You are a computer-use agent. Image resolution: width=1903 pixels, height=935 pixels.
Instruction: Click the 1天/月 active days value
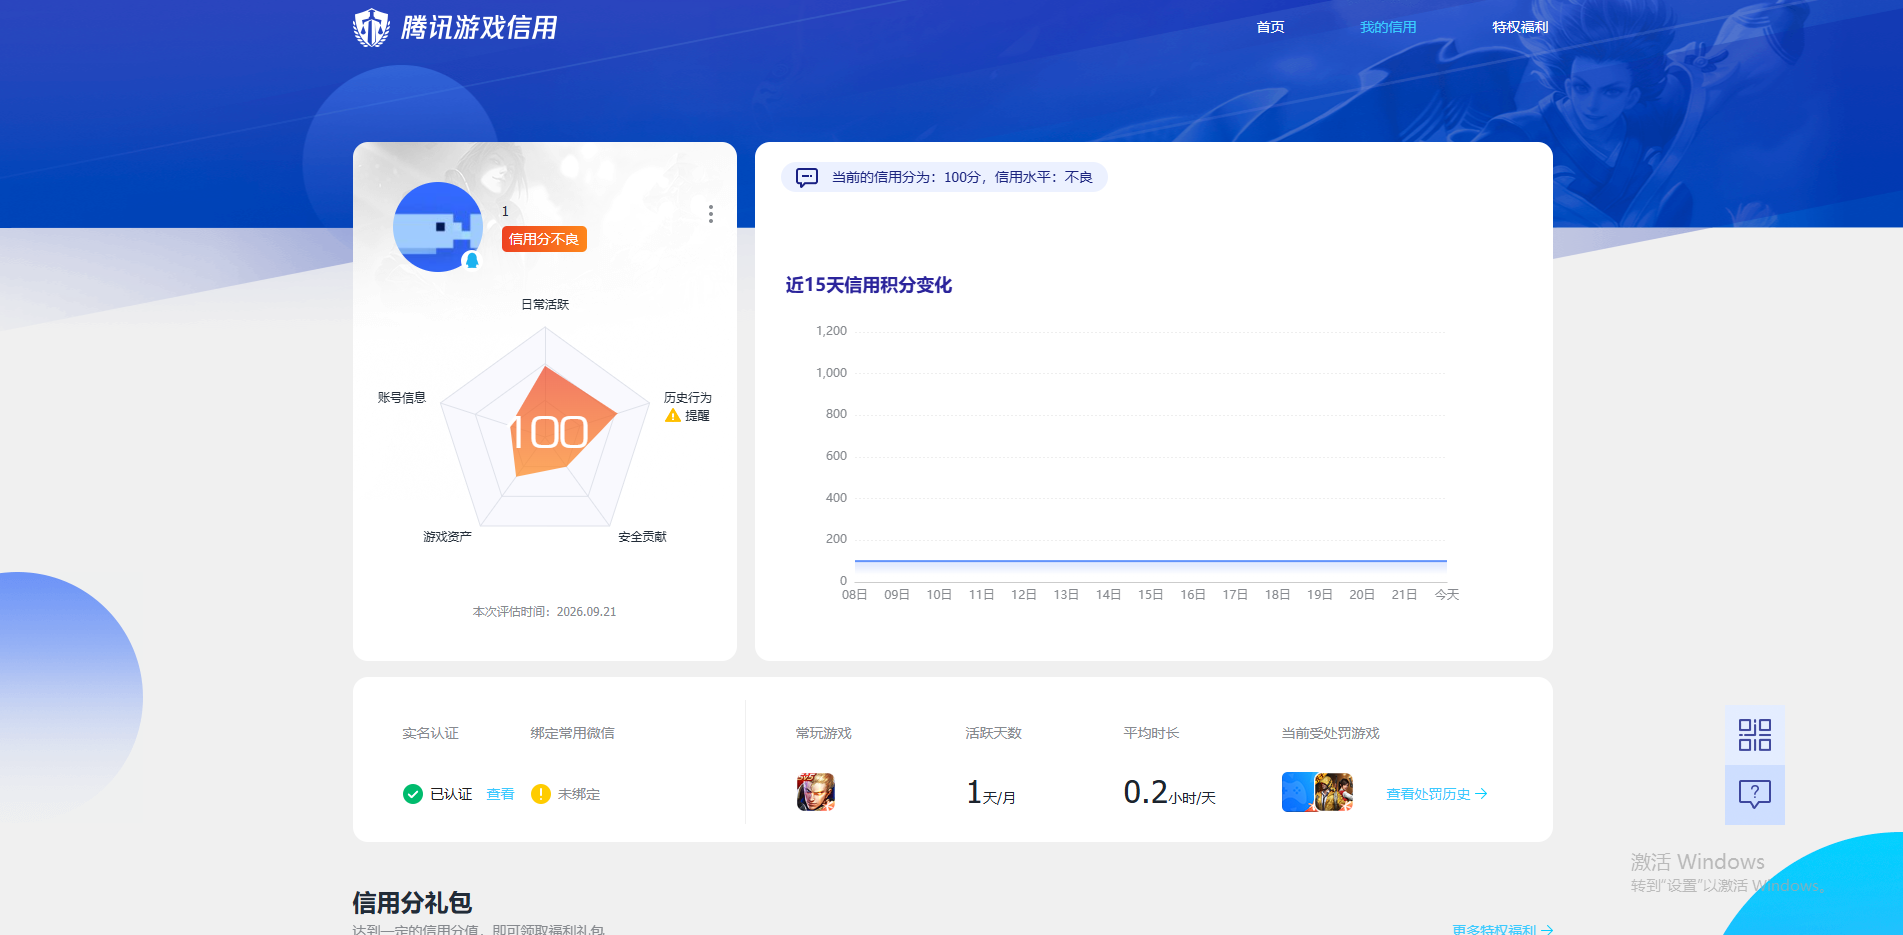coord(991,793)
